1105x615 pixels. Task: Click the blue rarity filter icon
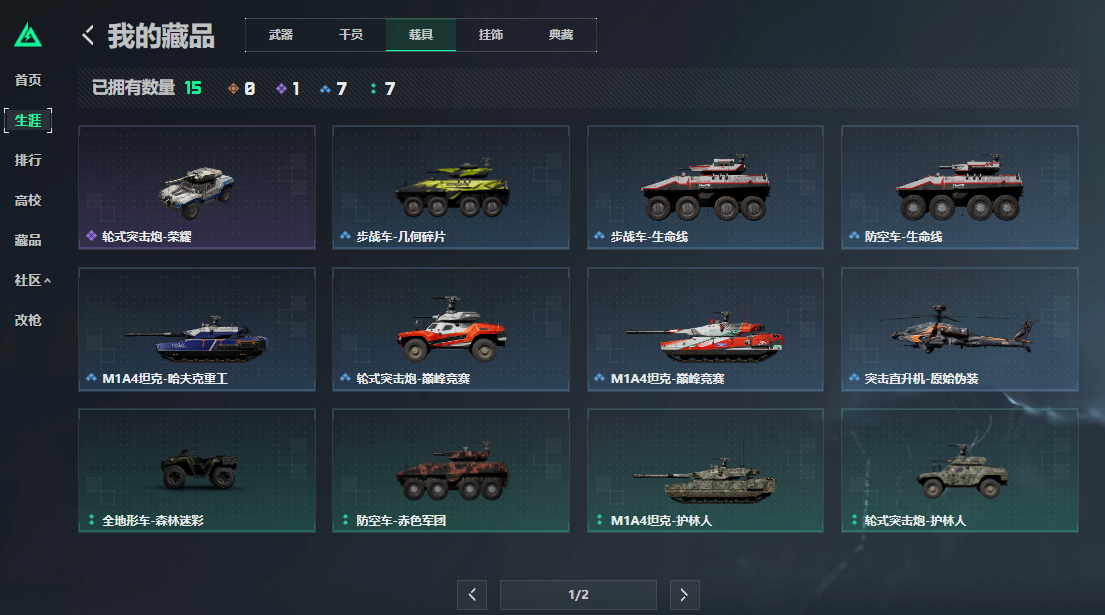click(325, 89)
